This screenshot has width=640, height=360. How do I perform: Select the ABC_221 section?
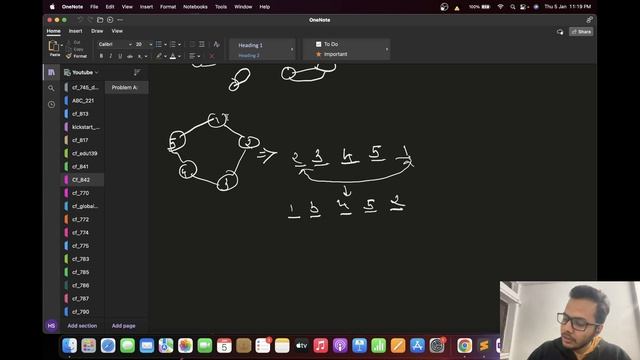point(83,100)
